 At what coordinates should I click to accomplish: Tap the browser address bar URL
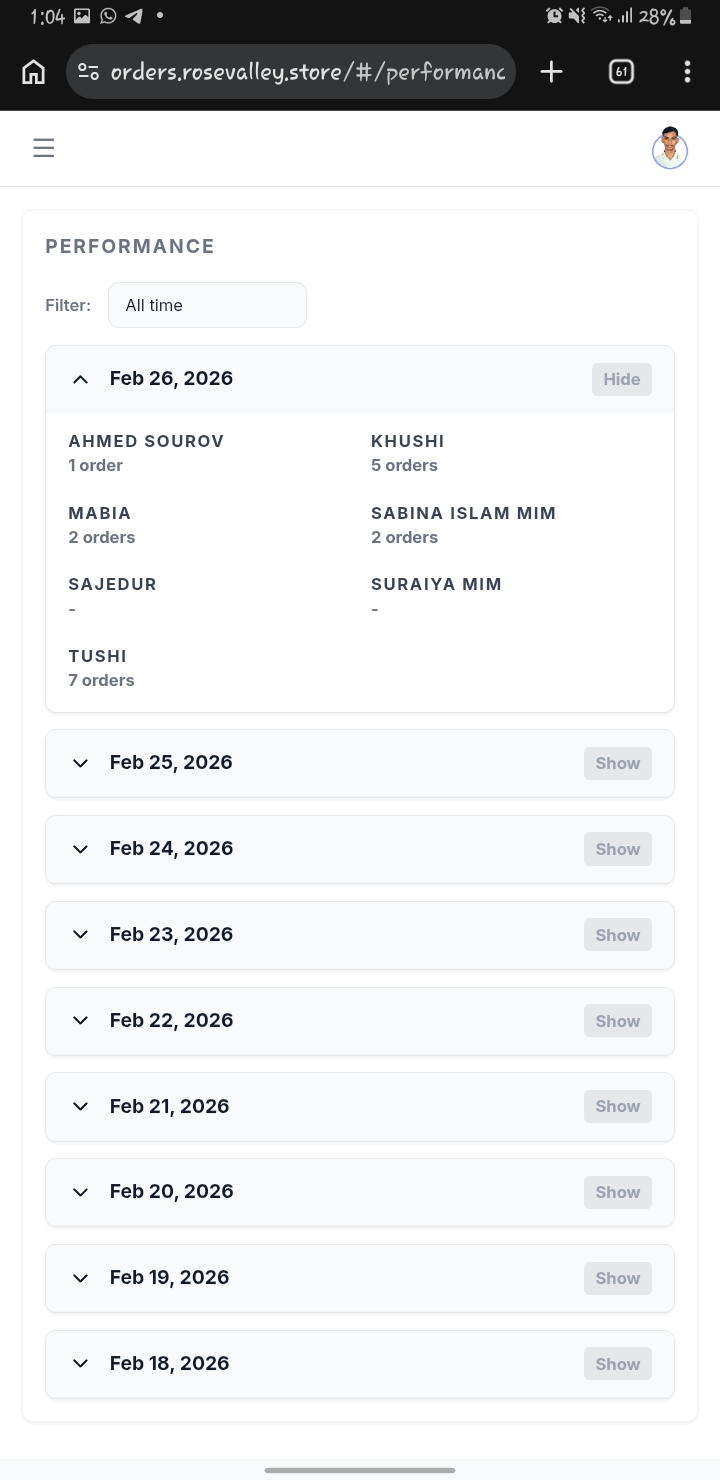(310, 72)
